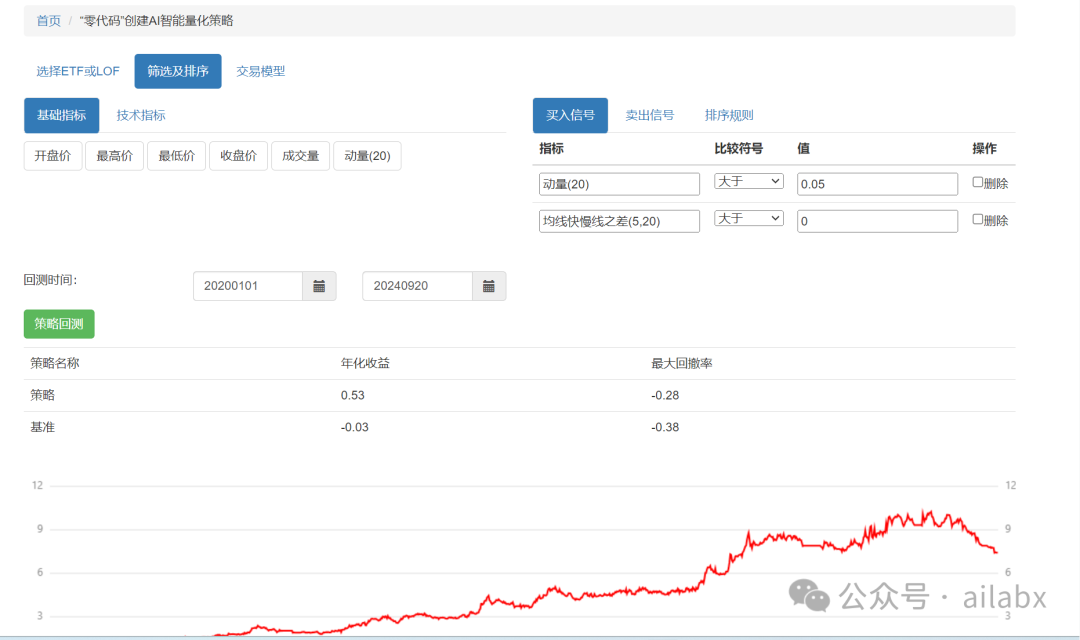Viewport: 1080px width, 640px height.
Task: Select the 策略 annual return value 0.53
Action: 353,395
